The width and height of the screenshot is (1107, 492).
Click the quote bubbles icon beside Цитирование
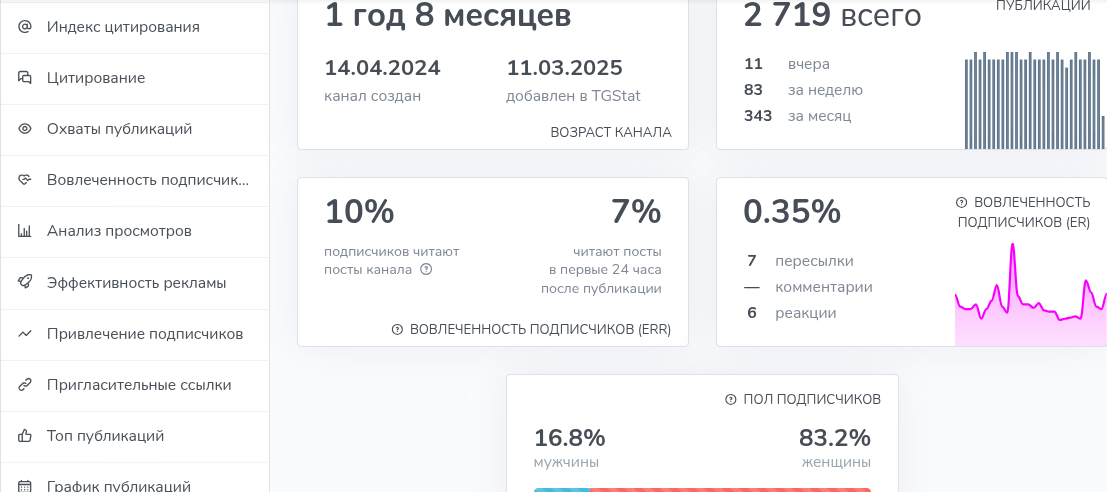pos(25,78)
